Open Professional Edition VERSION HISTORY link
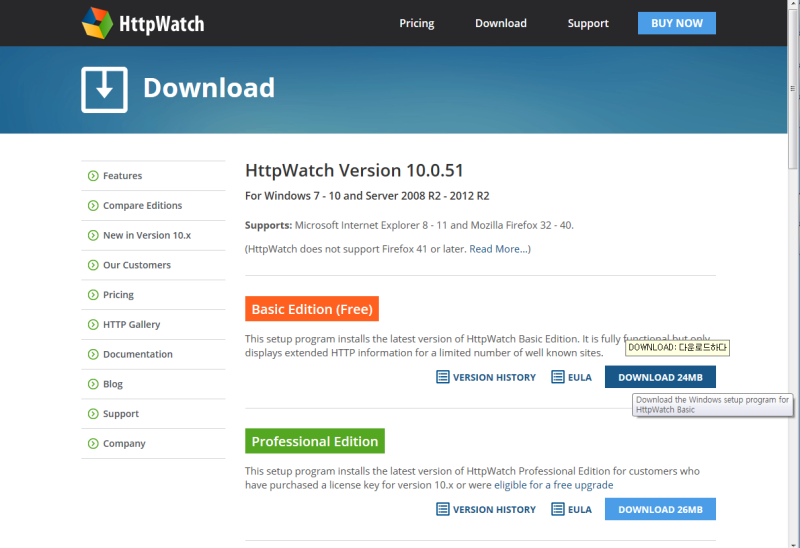This screenshot has width=800, height=548. (494, 510)
